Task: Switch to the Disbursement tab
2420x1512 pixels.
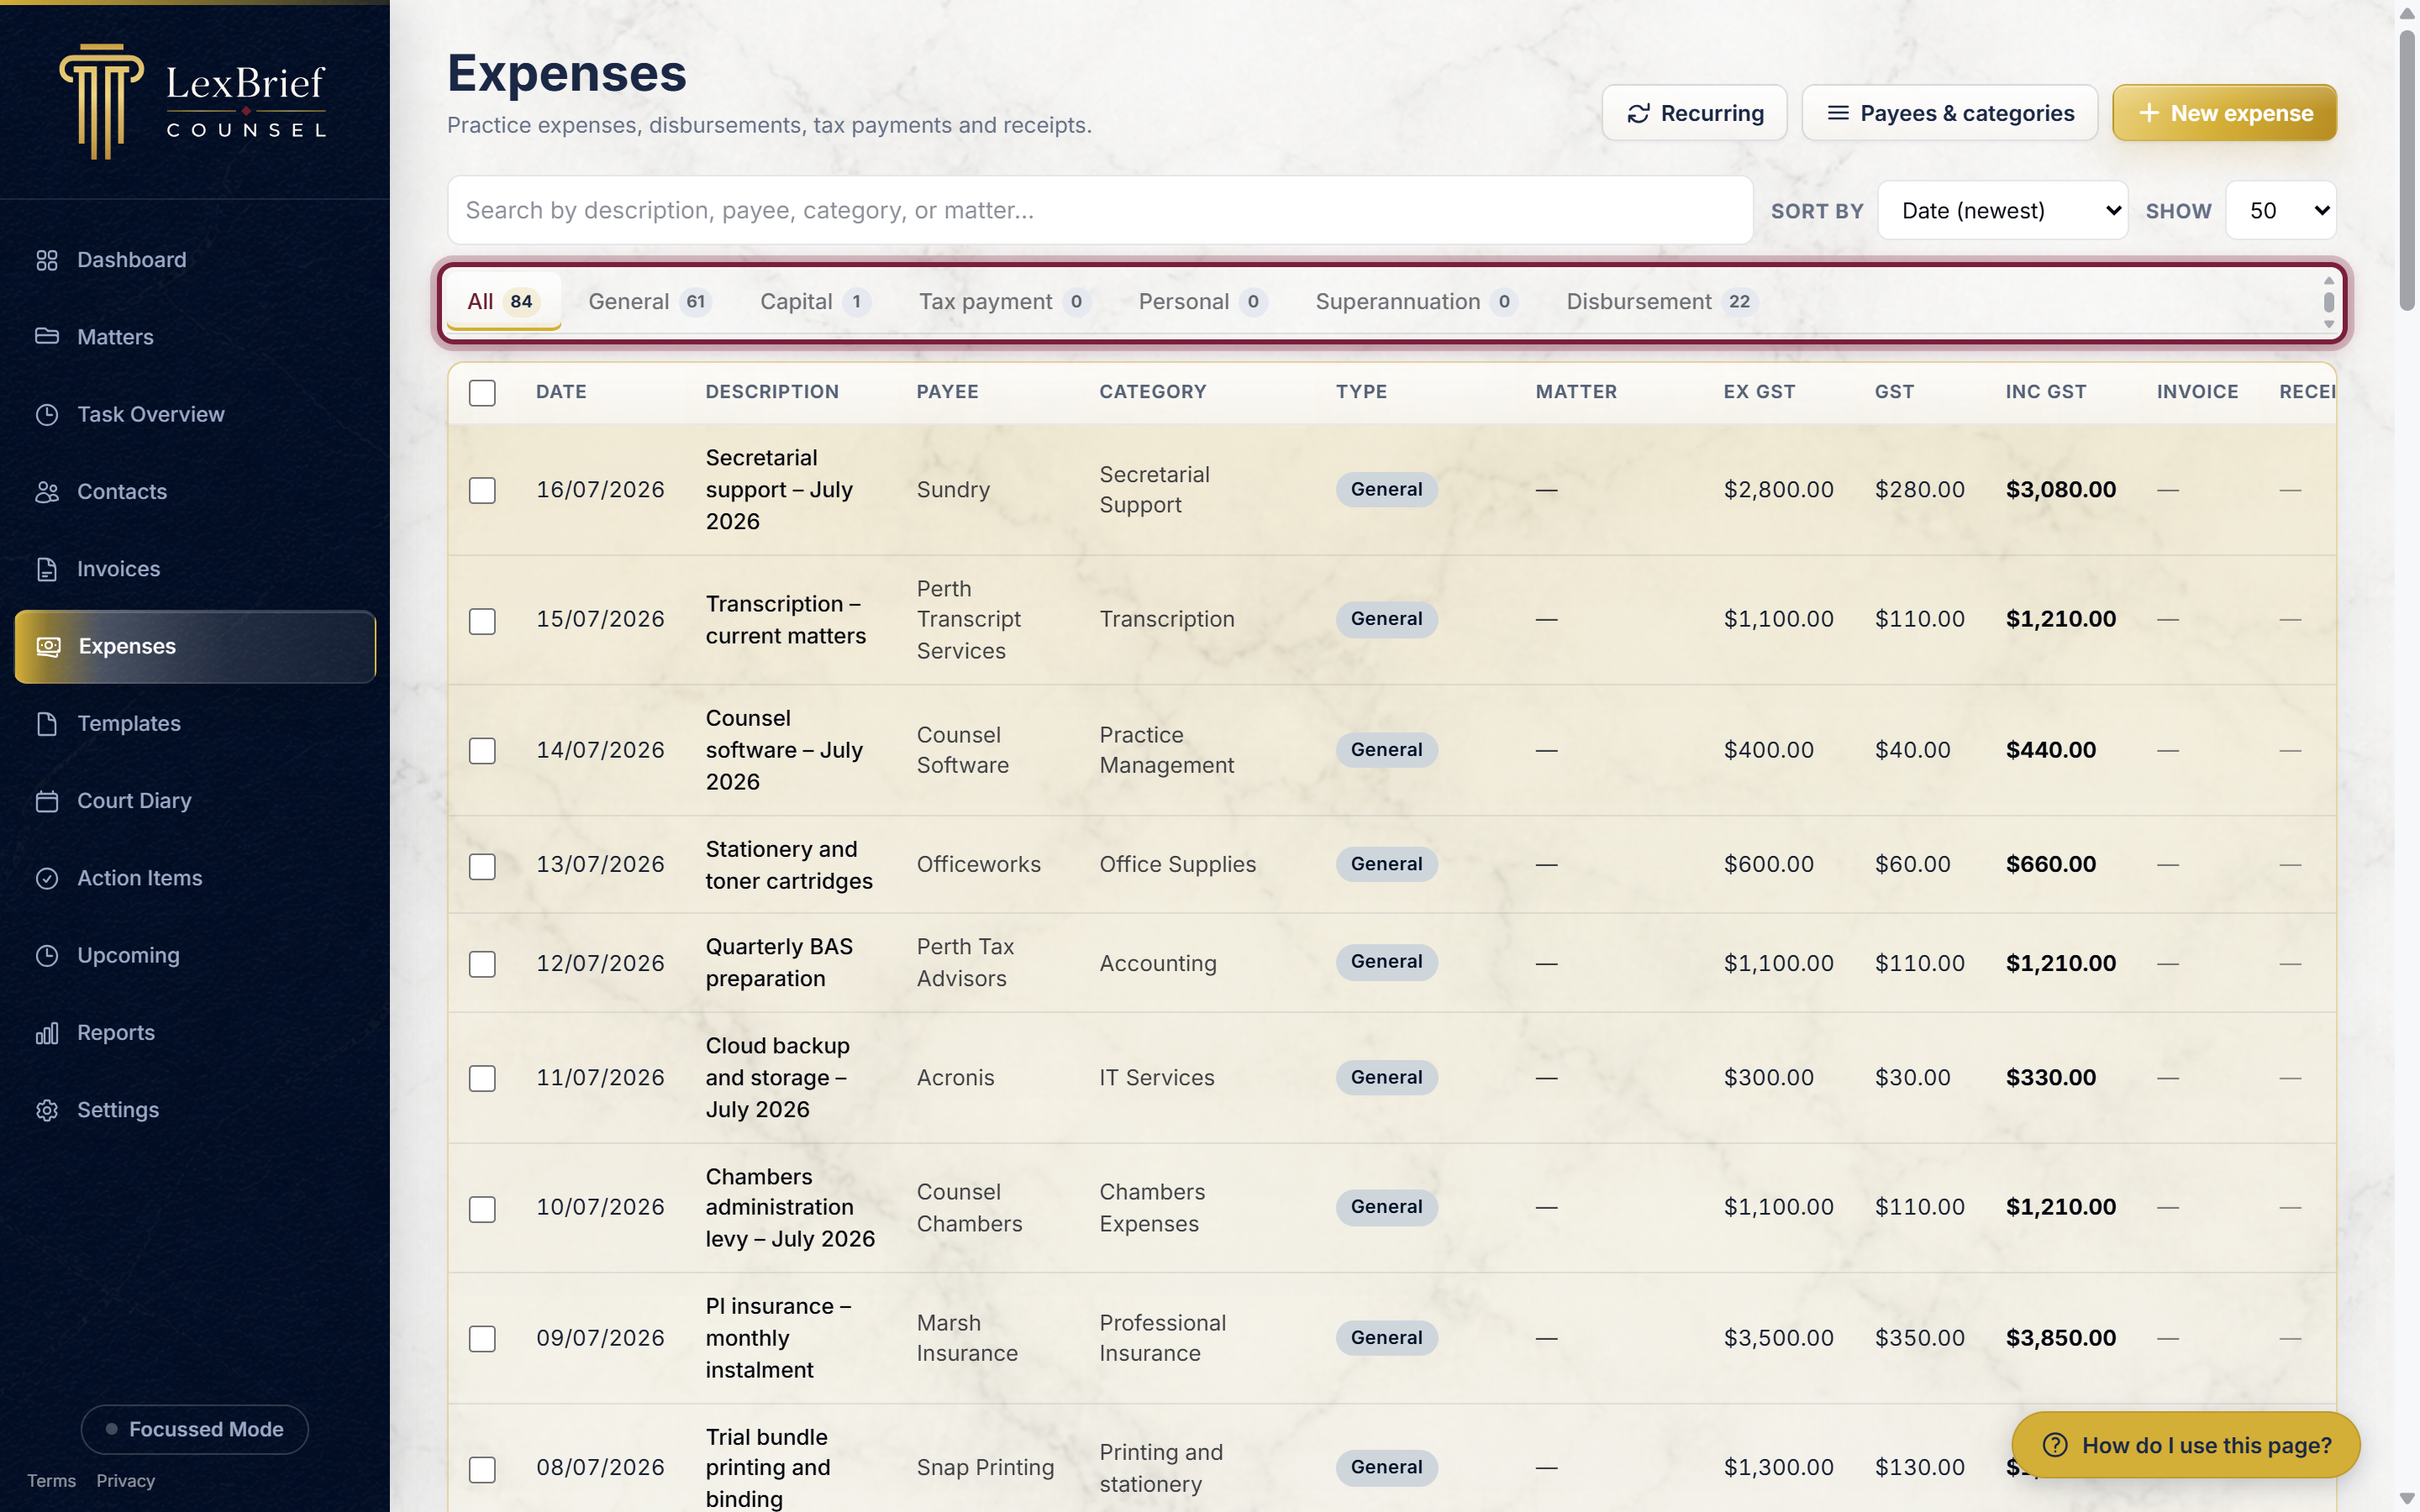Action: click(1661, 301)
